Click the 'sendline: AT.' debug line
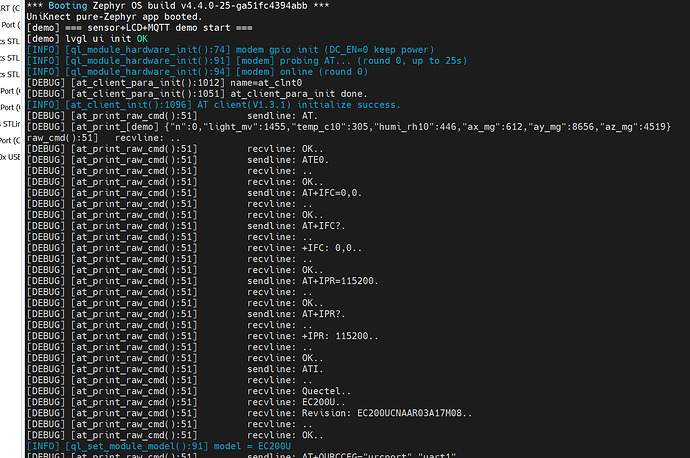 [172, 116]
